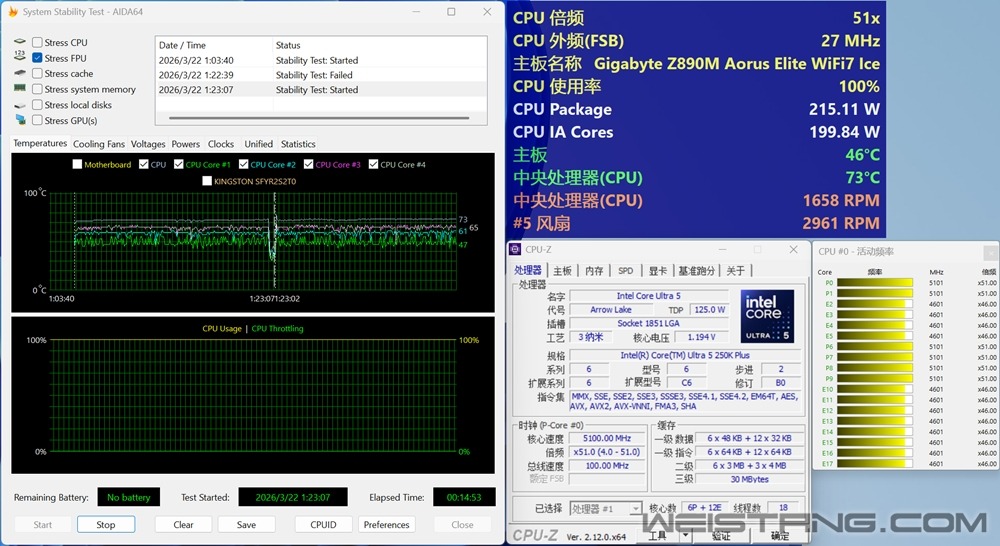Click the CPU-Z purple chip icon in title bar

(516, 249)
